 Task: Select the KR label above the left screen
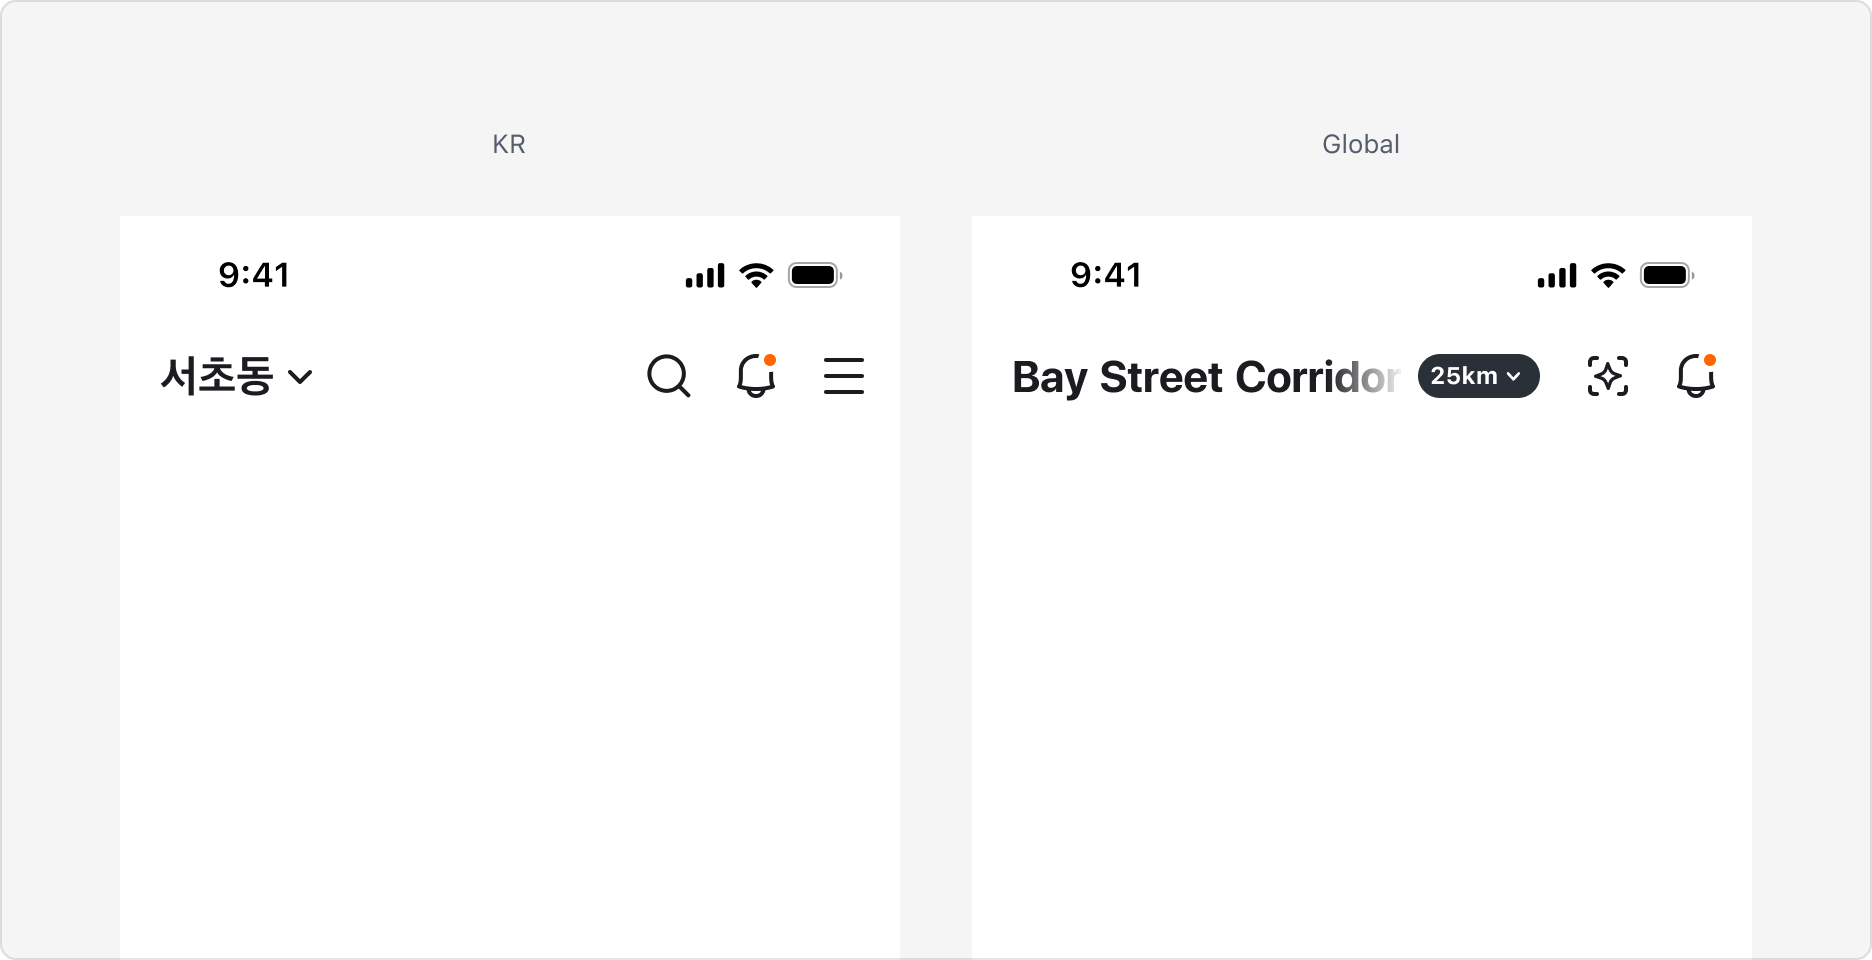pos(509,145)
